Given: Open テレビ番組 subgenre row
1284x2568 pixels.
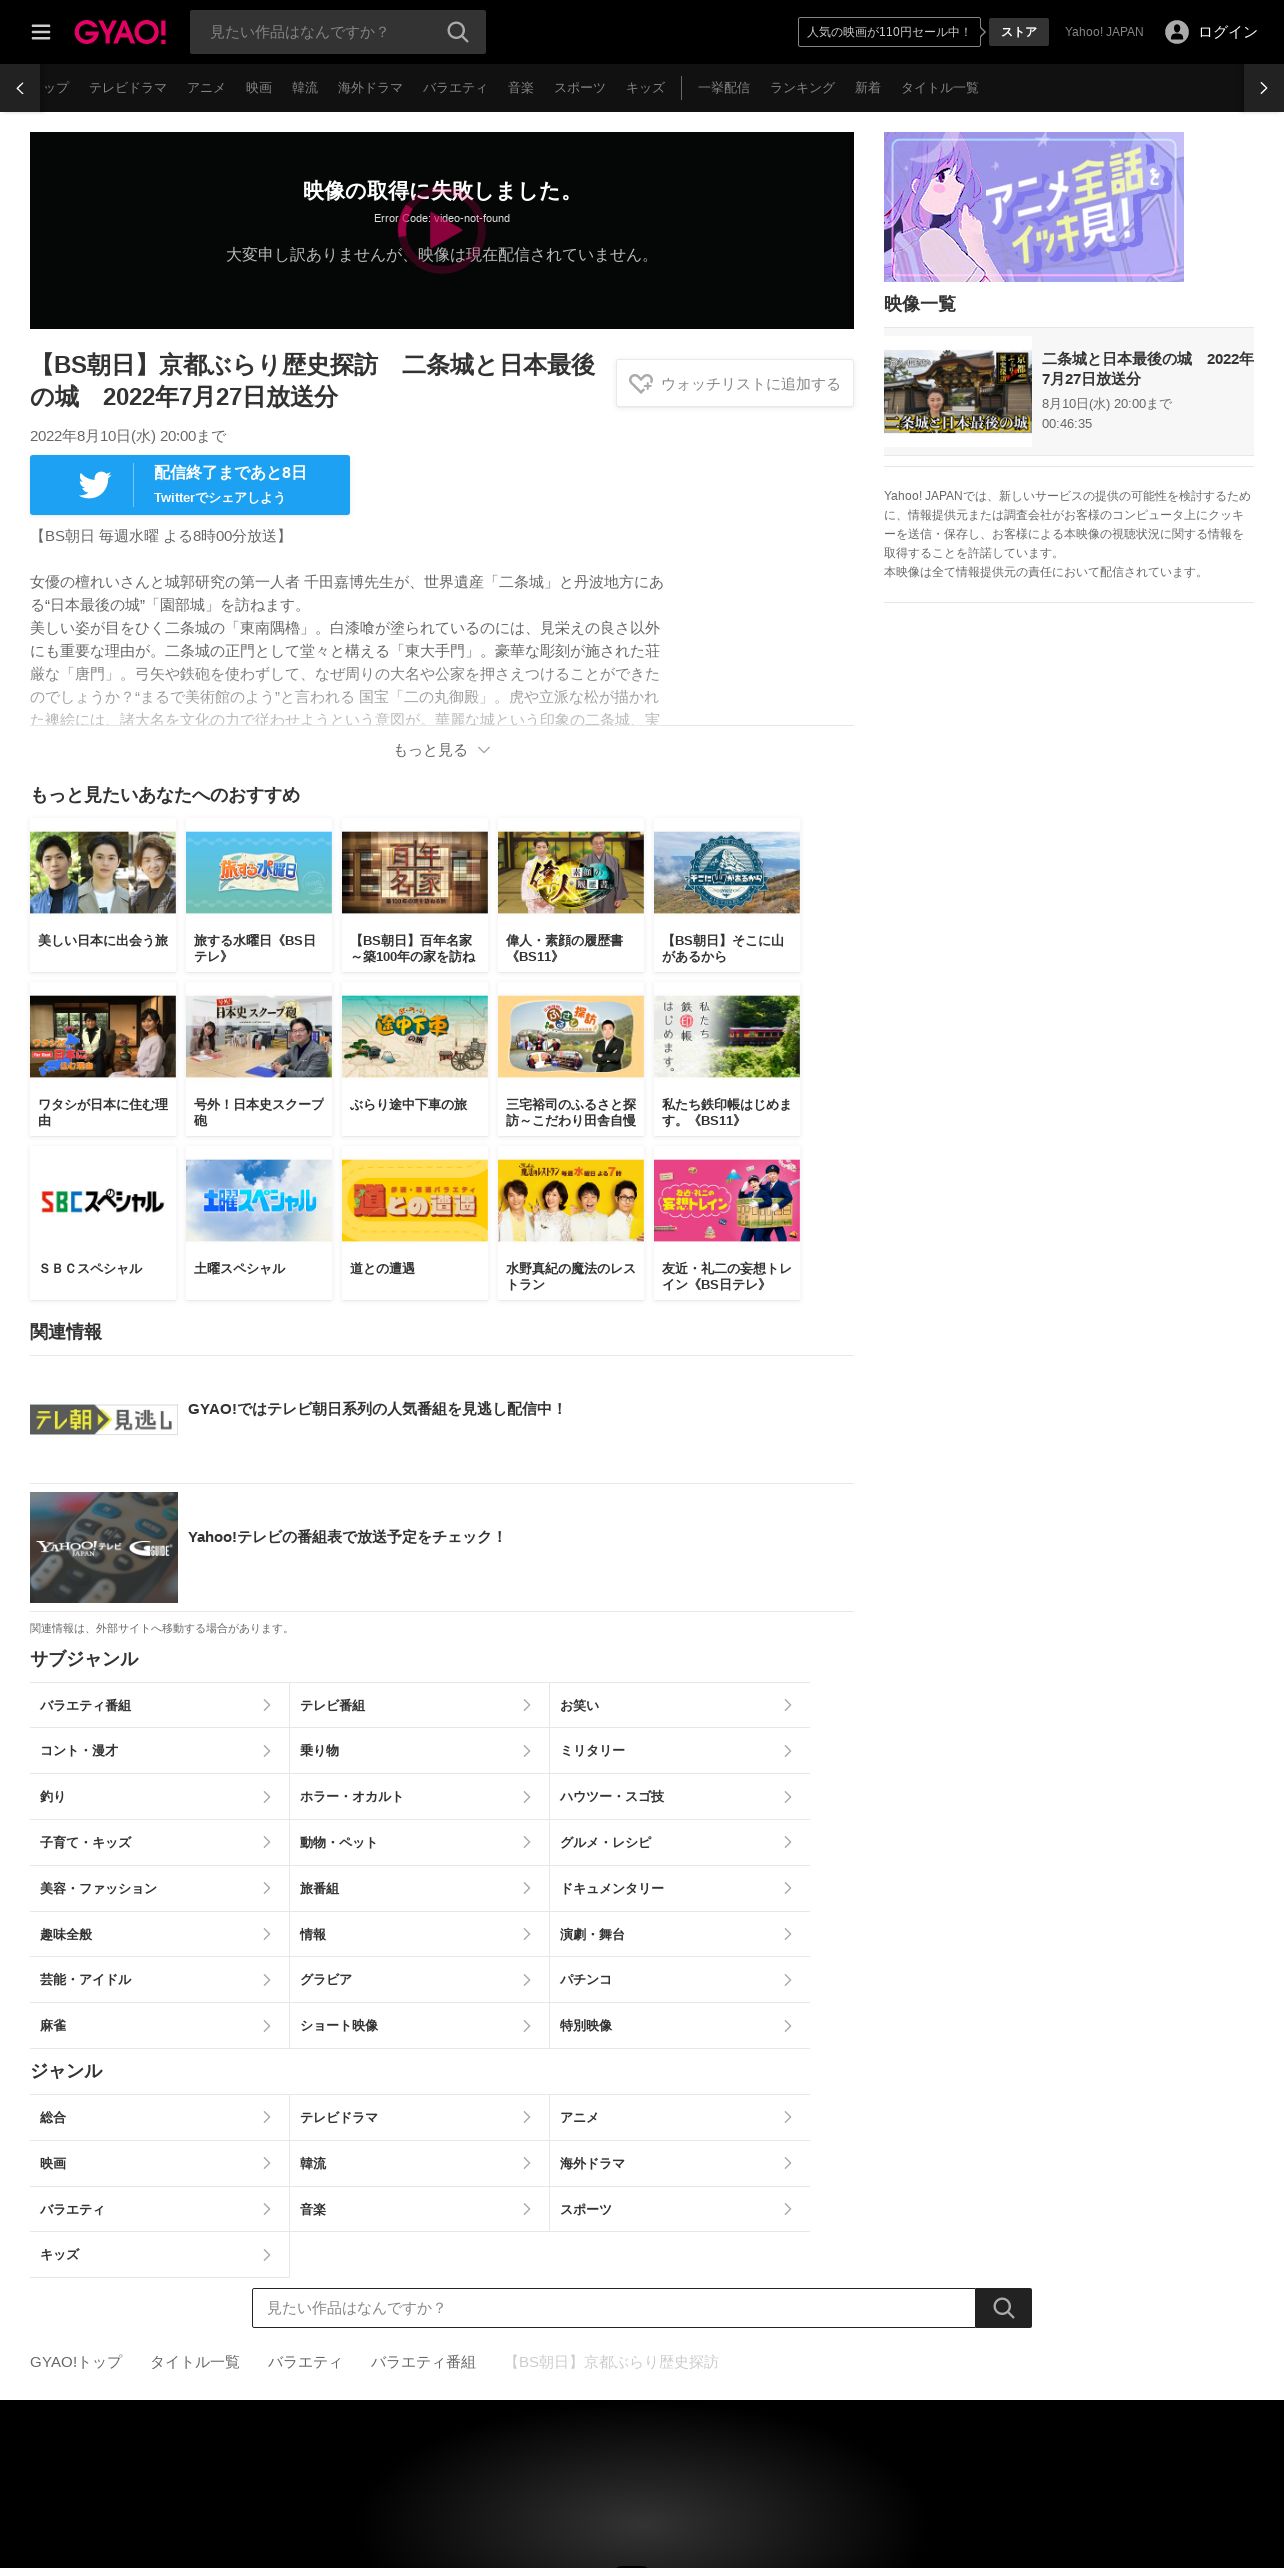Looking at the screenshot, I should click(x=419, y=1705).
